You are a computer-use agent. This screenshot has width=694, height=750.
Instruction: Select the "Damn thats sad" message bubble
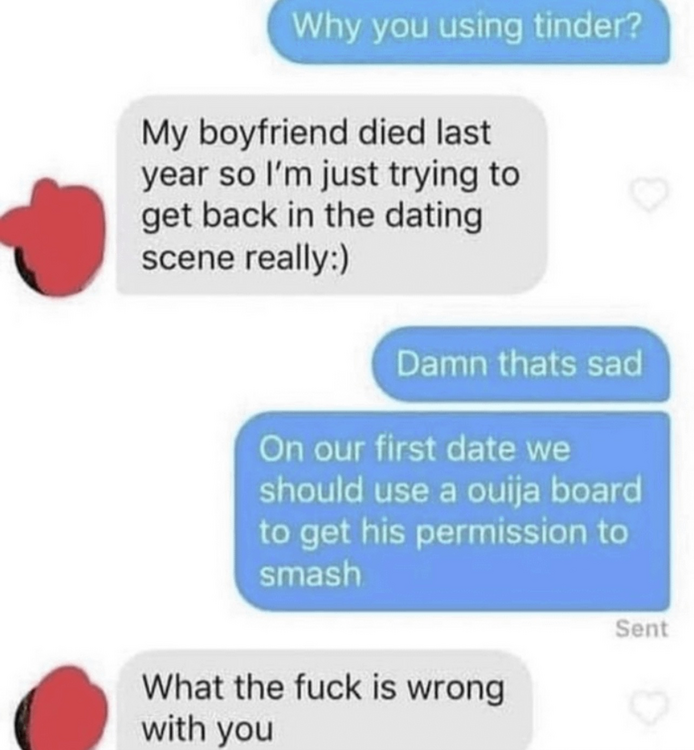[x=520, y=364]
